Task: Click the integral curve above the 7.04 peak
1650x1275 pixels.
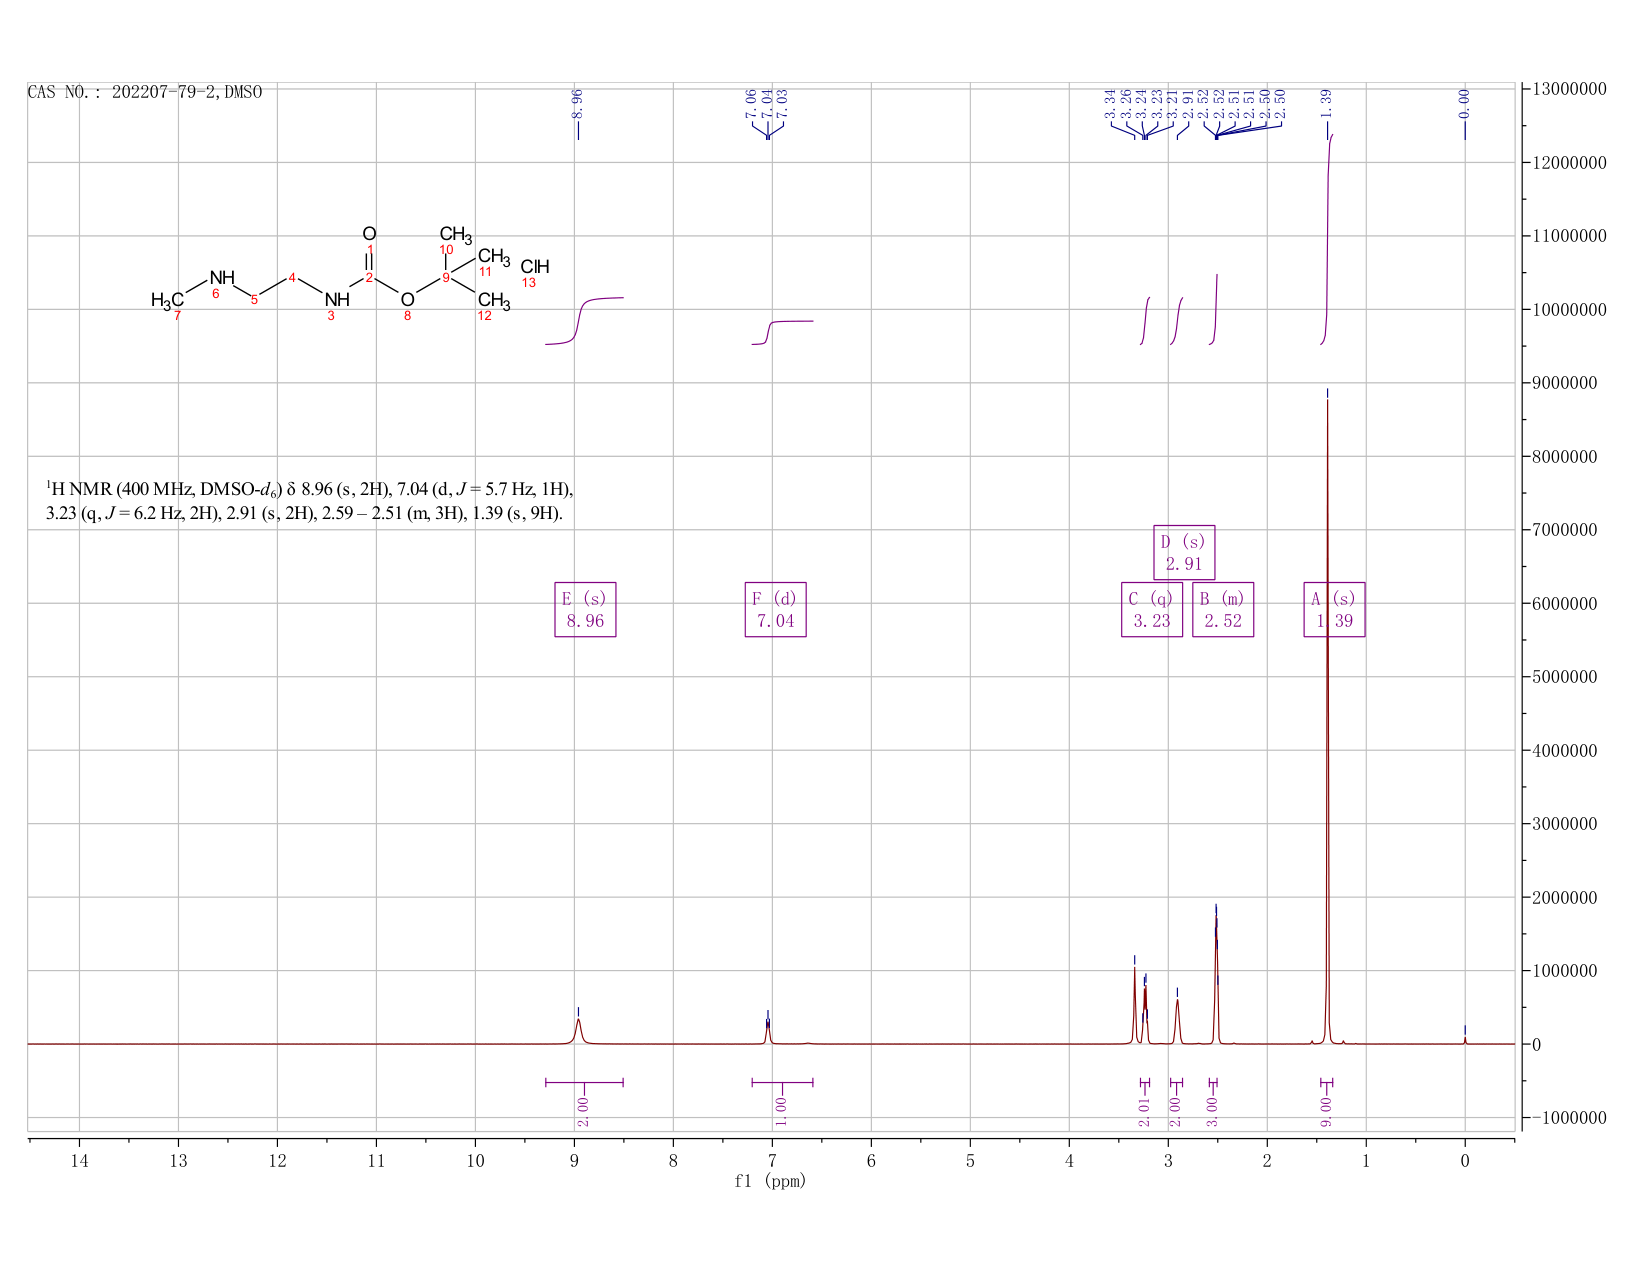Action: (x=782, y=332)
